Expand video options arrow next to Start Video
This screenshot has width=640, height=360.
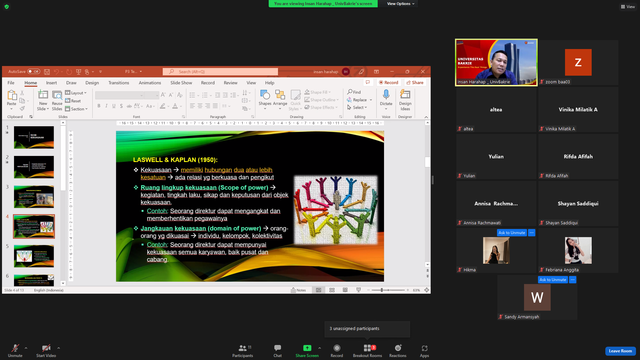click(58, 348)
